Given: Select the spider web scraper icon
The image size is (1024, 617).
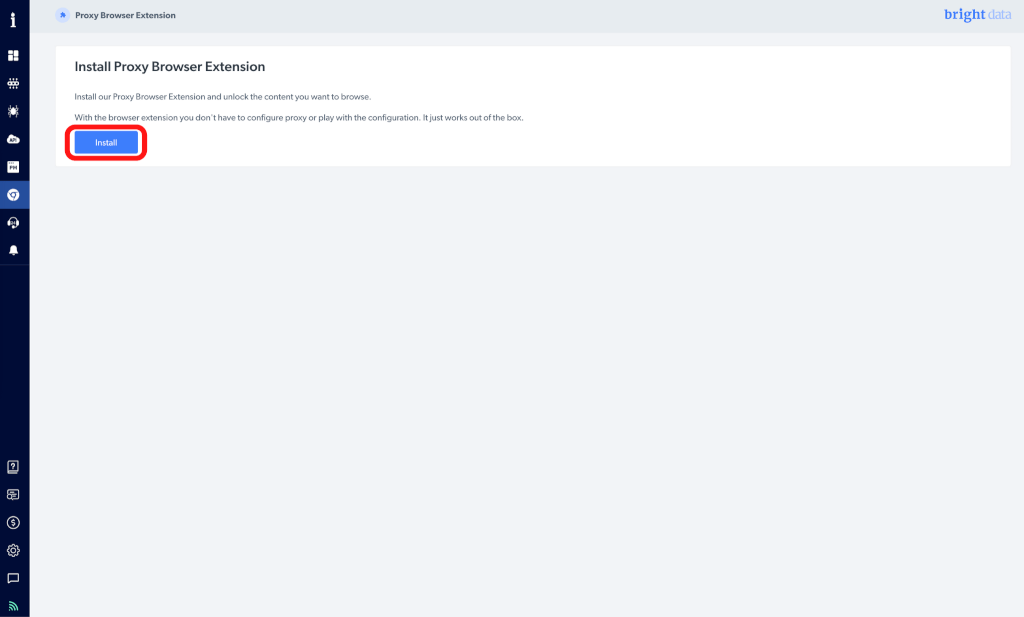Looking at the screenshot, I should [13, 111].
